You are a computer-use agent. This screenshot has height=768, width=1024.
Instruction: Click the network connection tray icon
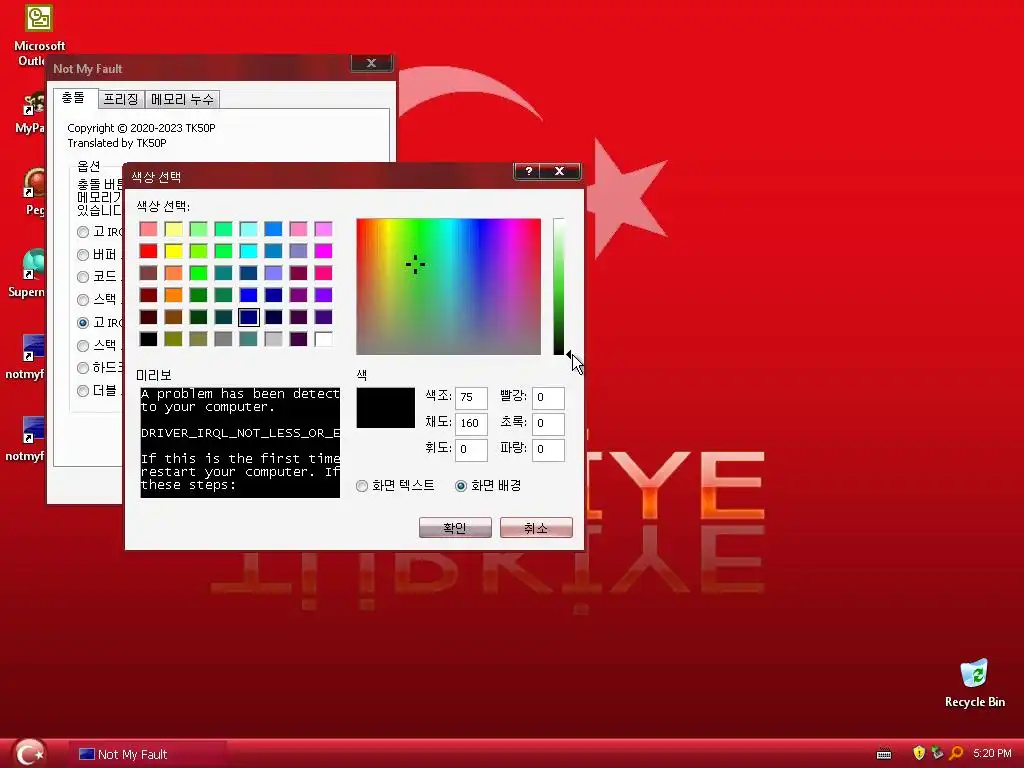(x=937, y=753)
